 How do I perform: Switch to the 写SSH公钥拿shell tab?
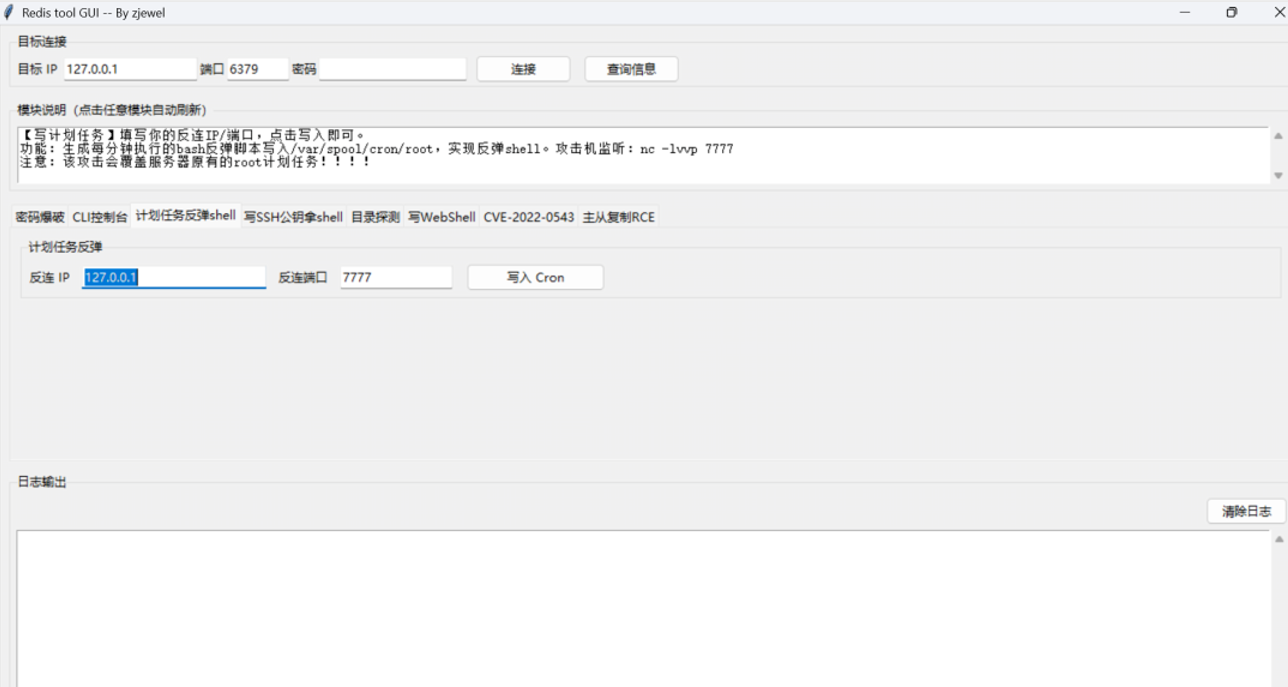294,217
